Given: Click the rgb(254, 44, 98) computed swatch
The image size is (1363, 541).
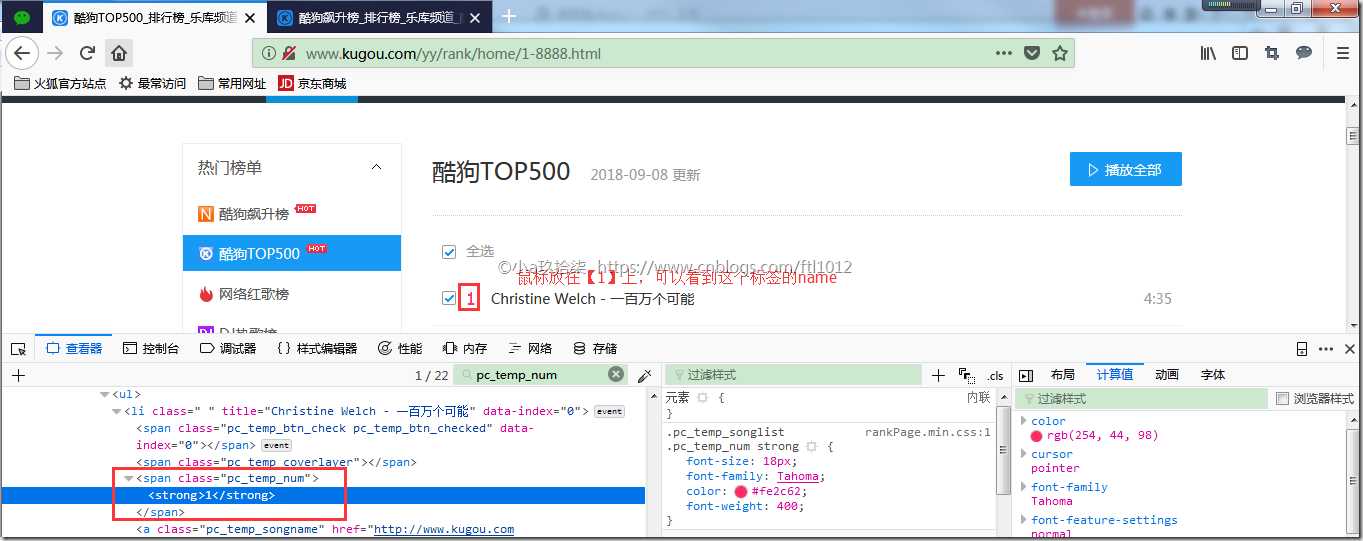Looking at the screenshot, I should (1037, 436).
